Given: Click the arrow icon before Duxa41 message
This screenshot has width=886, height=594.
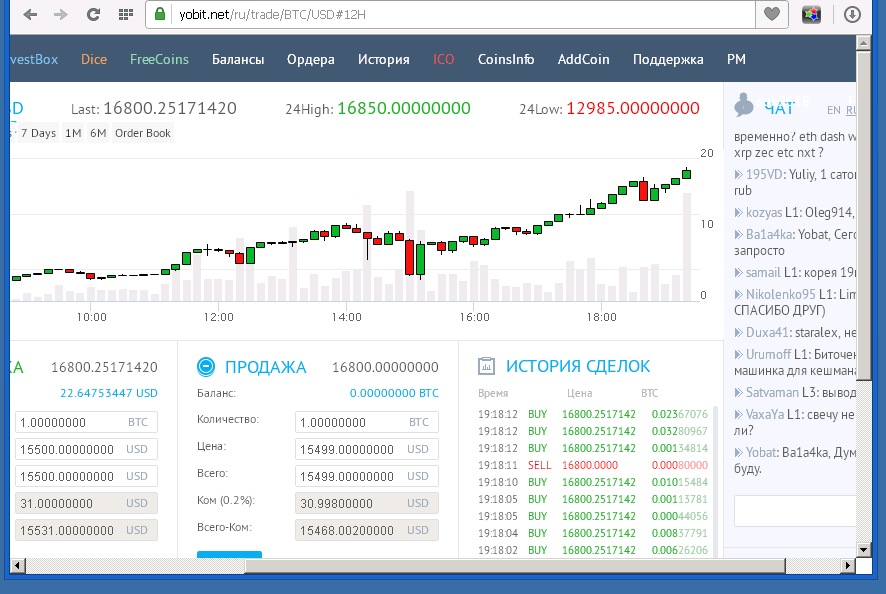Looking at the screenshot, I should pyautogui.click(x=738, y=332).
